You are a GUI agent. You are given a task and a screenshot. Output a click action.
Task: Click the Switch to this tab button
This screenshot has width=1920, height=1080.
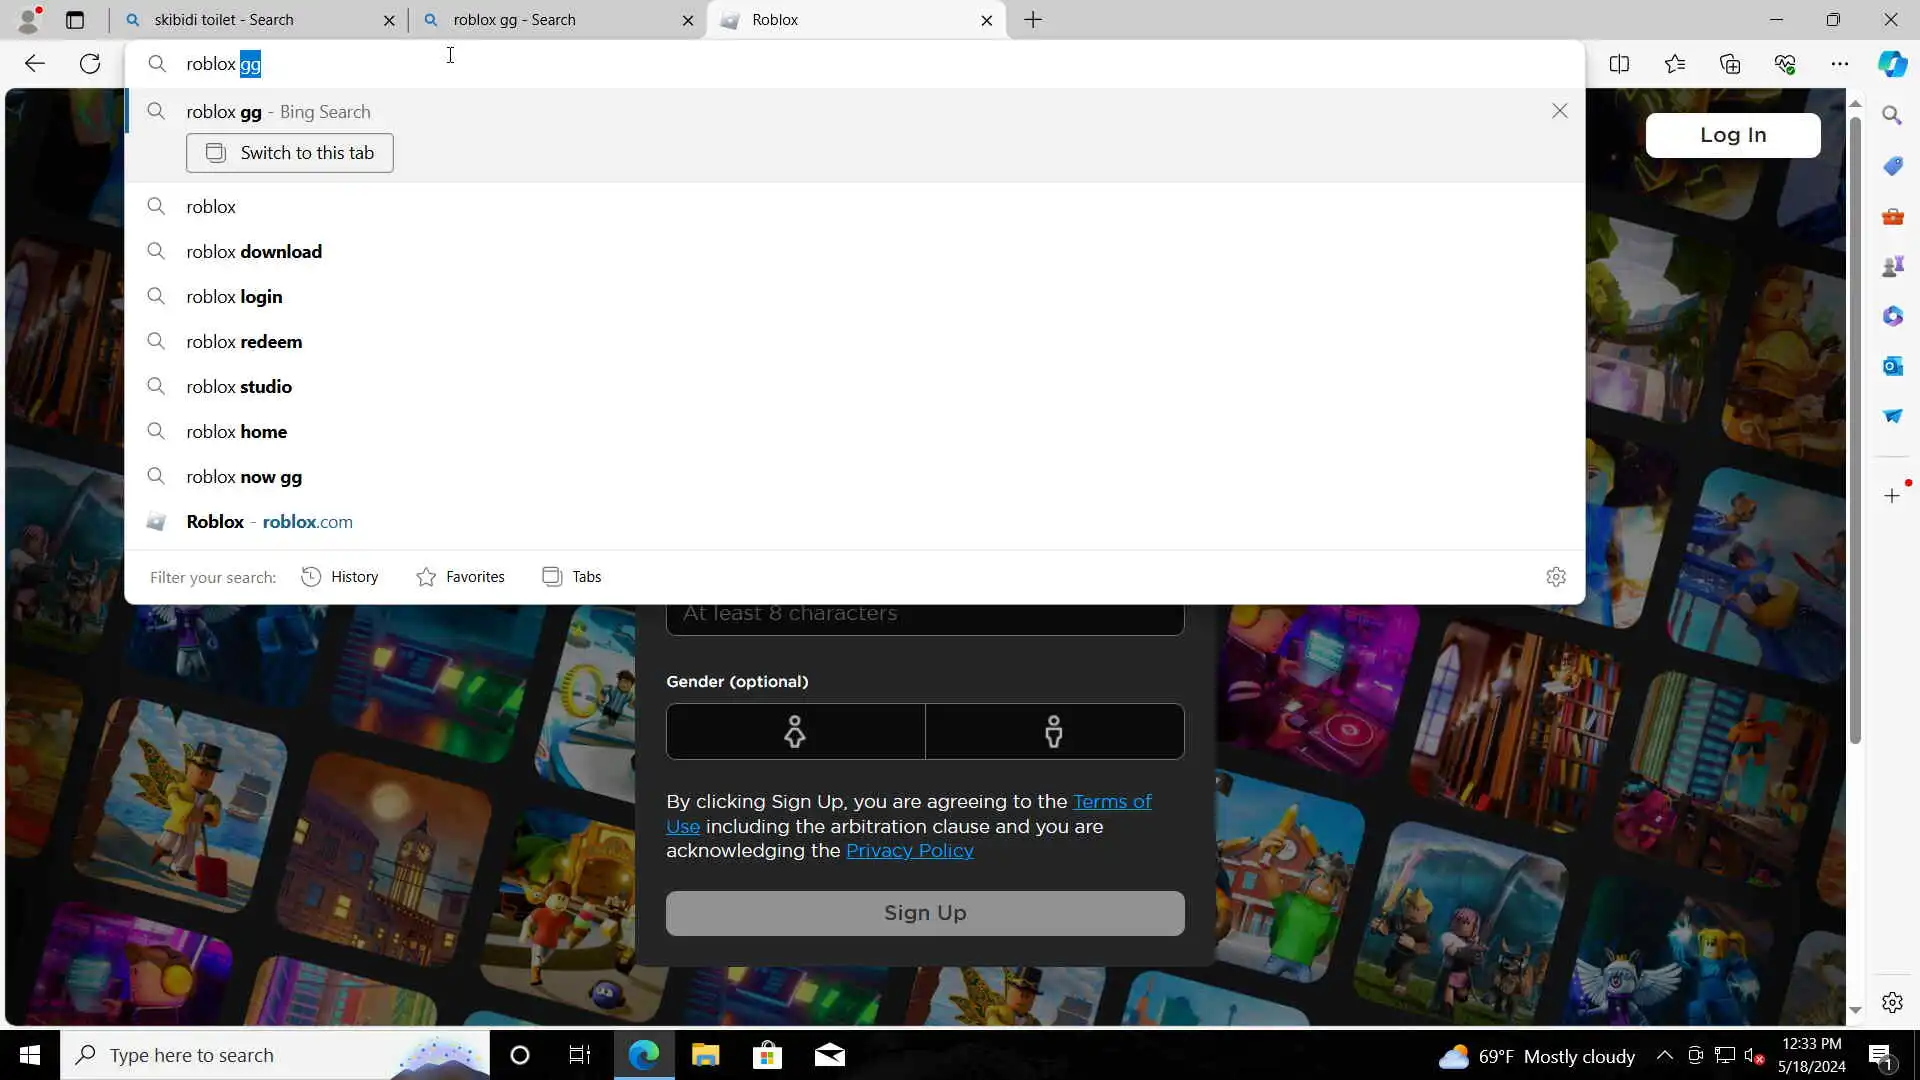290,153
